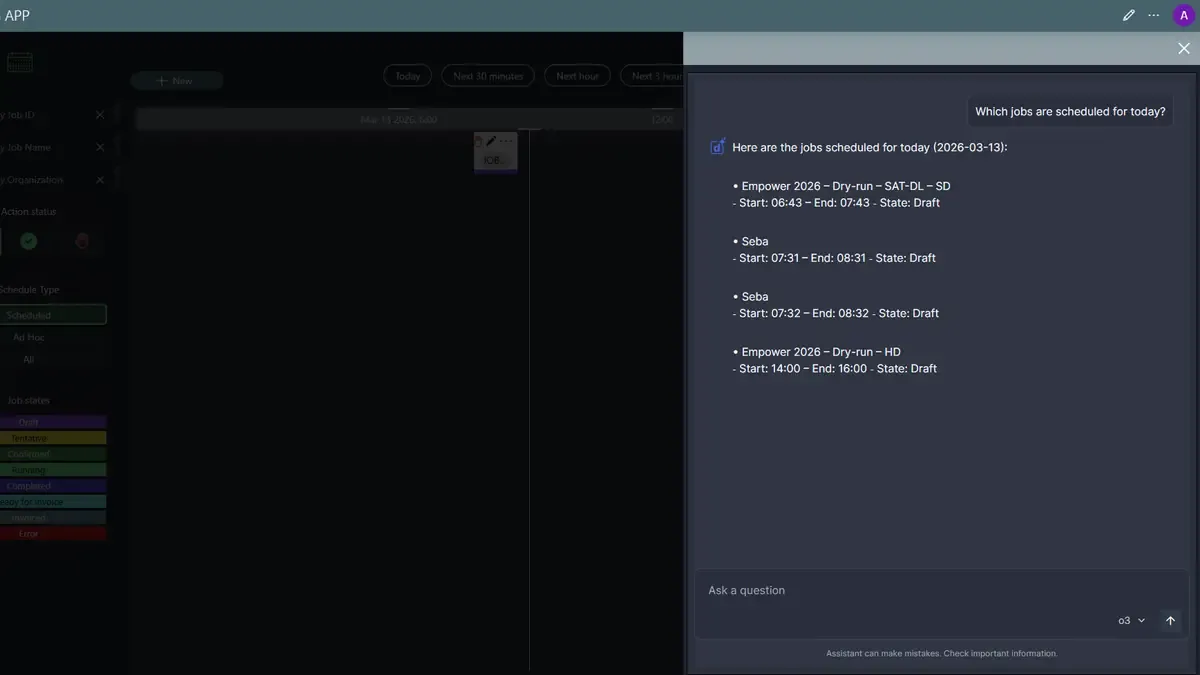Clear the Job Name filter
This screenshot has height=675, width=1200.
tap(100, 147)
